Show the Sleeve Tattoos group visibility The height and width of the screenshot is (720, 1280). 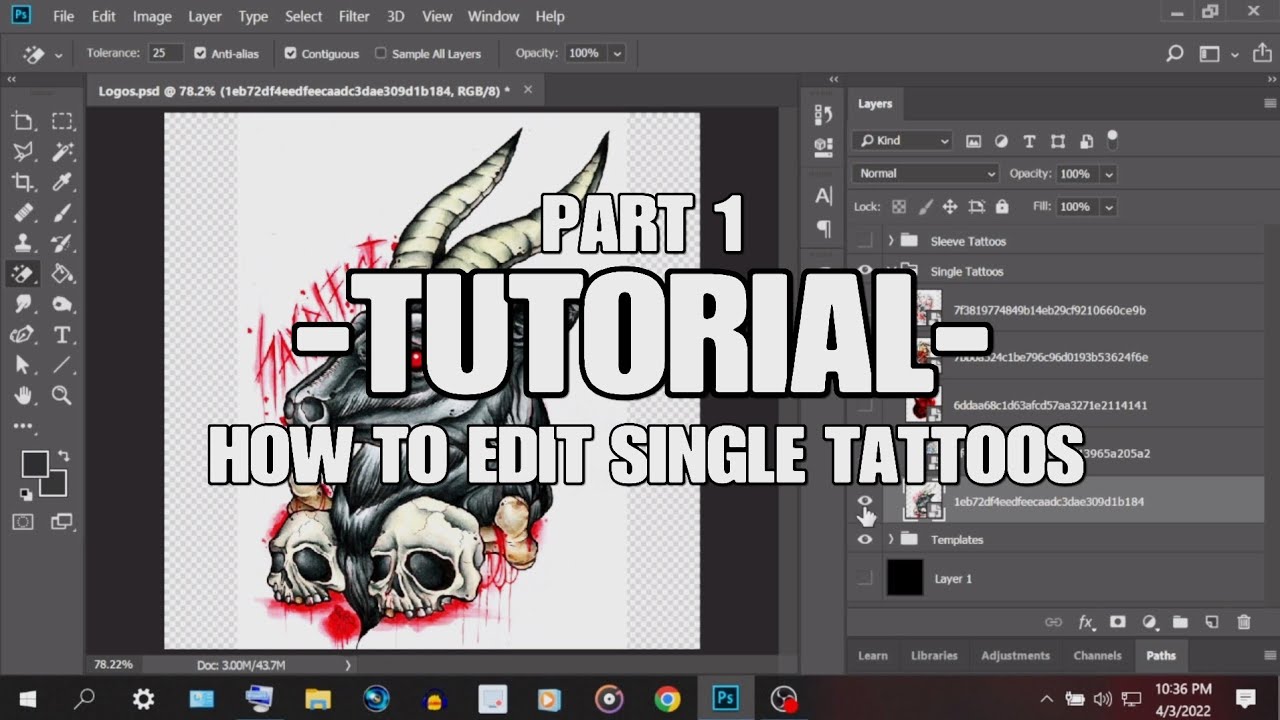coord(865,241)
